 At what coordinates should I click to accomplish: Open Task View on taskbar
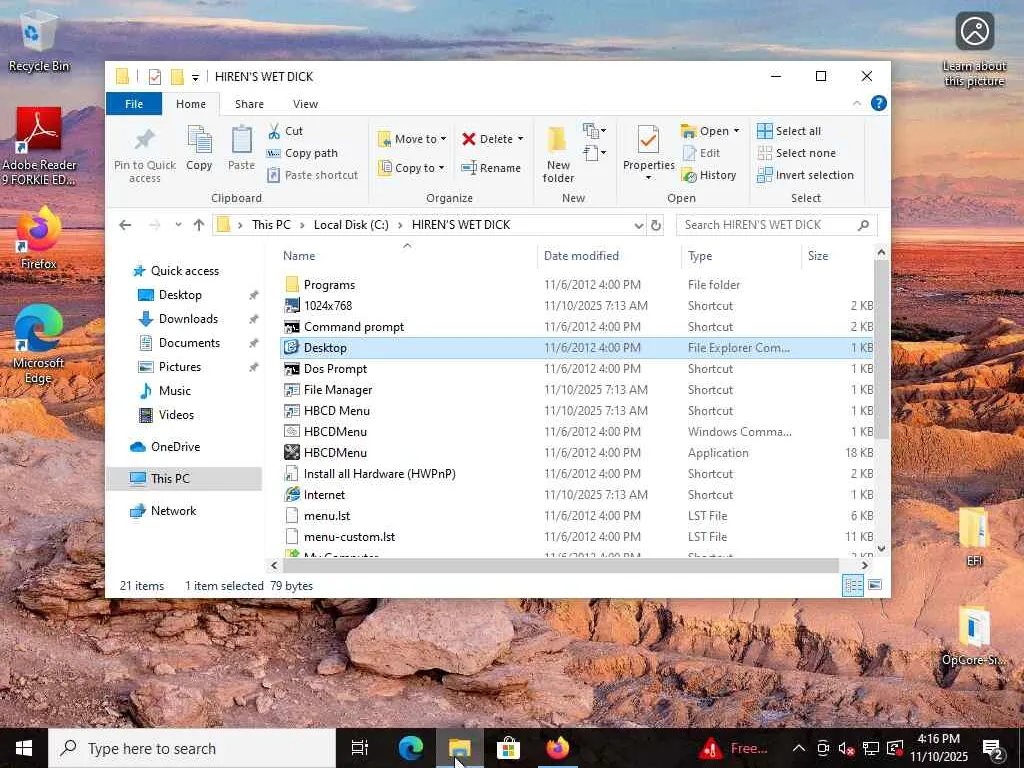tap(360, 748)
